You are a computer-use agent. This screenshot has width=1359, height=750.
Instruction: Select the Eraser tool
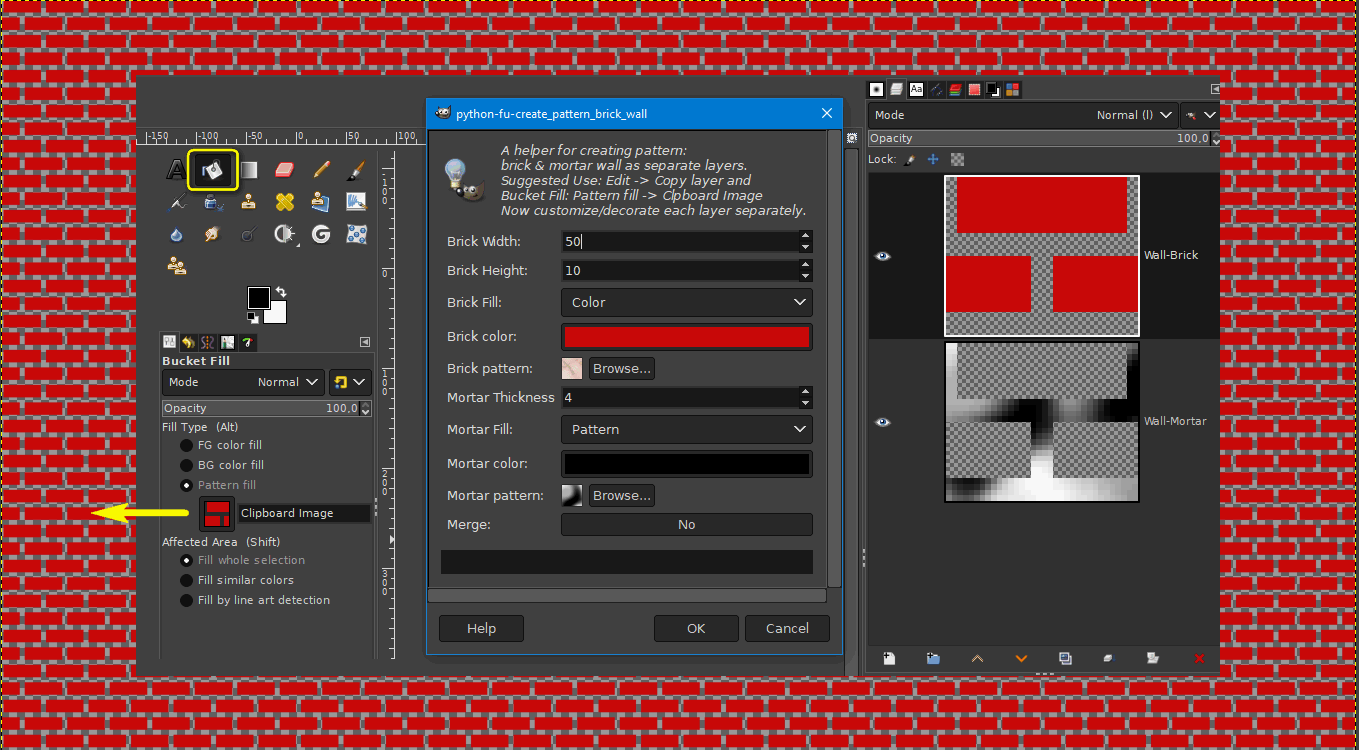click(x=285, y=170)
